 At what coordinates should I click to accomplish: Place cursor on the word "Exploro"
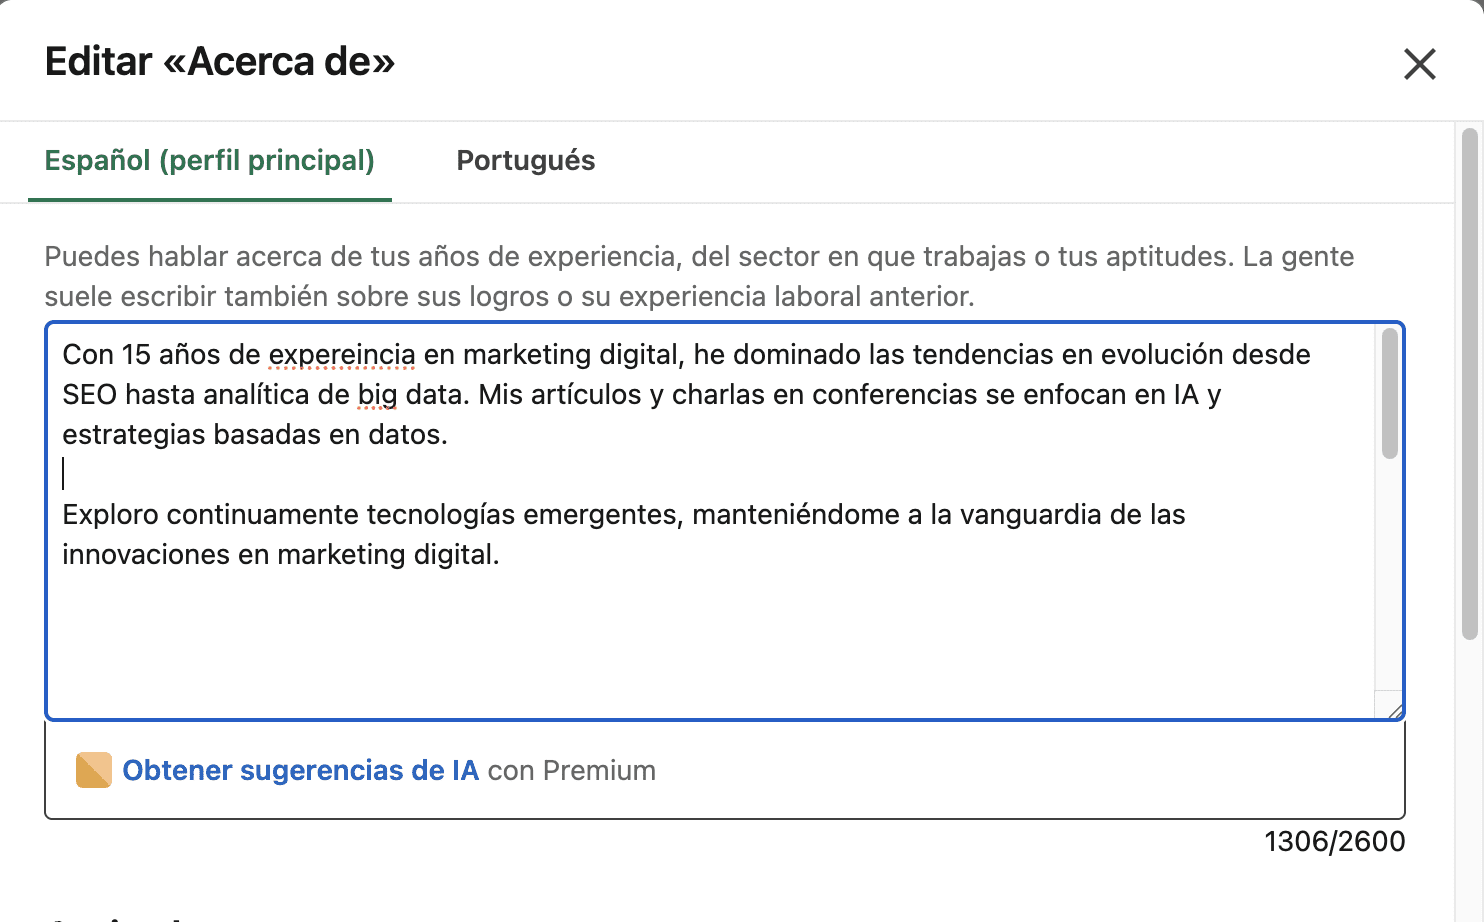pos(110,515)
